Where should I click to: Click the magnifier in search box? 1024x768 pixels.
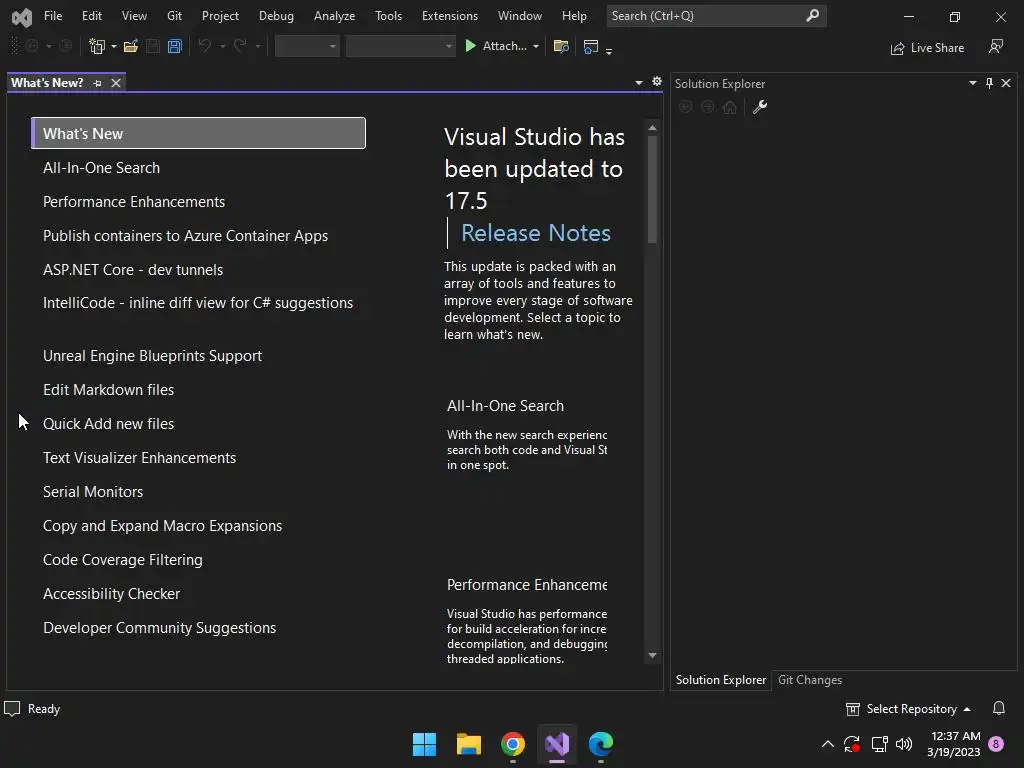(x=812, y=15)
